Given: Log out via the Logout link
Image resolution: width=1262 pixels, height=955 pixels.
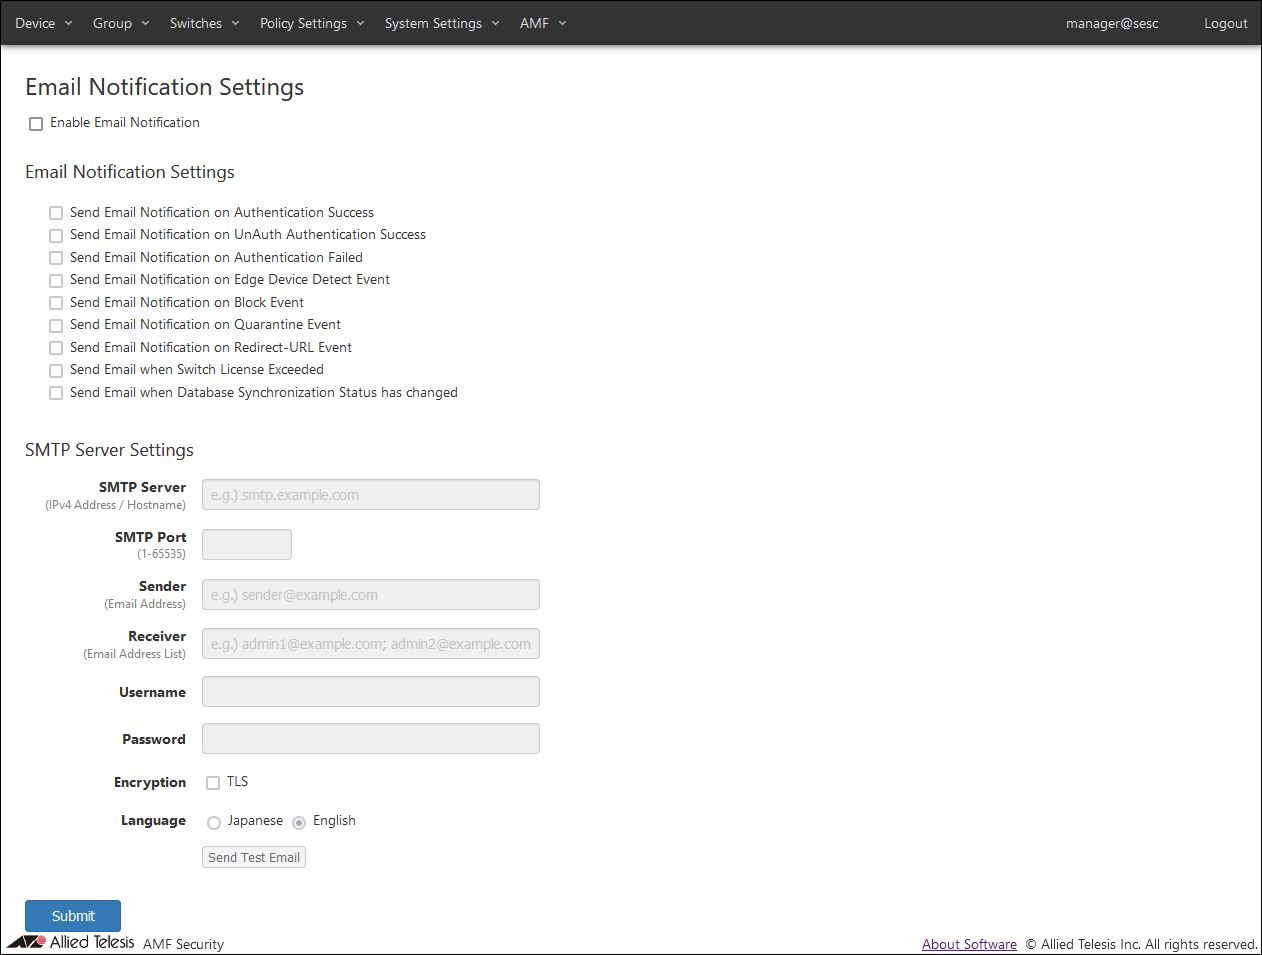Looking at the screenshot, I should (x=1225, y=23).
